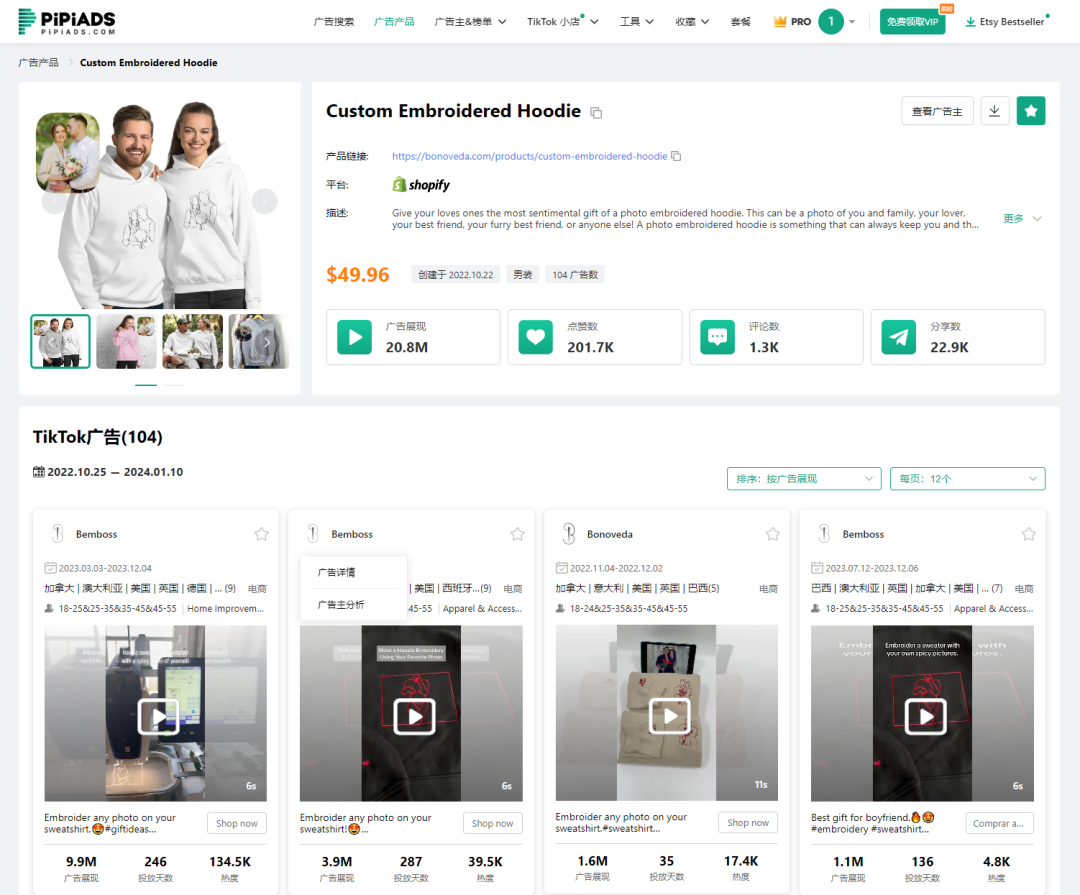This screenshot has height=895, width=1080.
Task: Click Shop now on 3.9M ad card
Action: (492, 823)
